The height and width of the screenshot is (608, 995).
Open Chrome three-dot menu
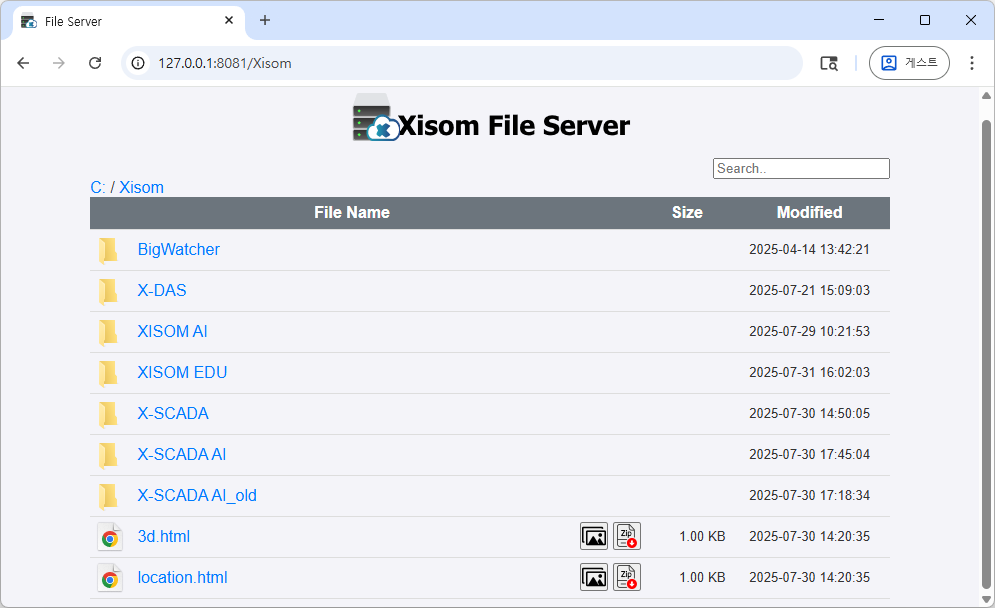coord(972,63)
